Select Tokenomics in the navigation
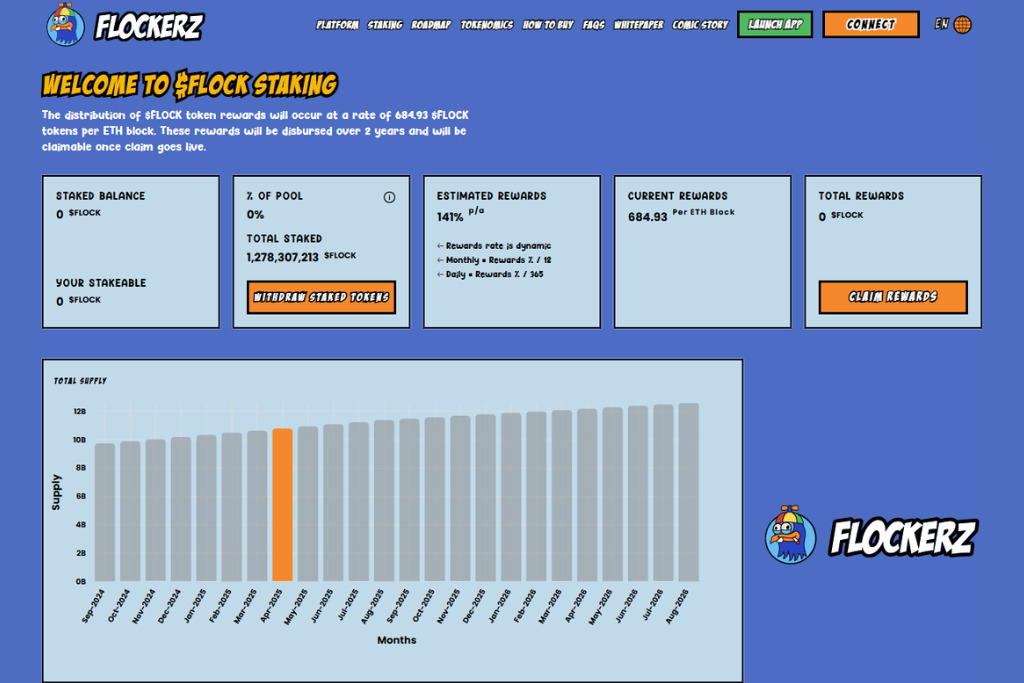 (x=487, y=25)
